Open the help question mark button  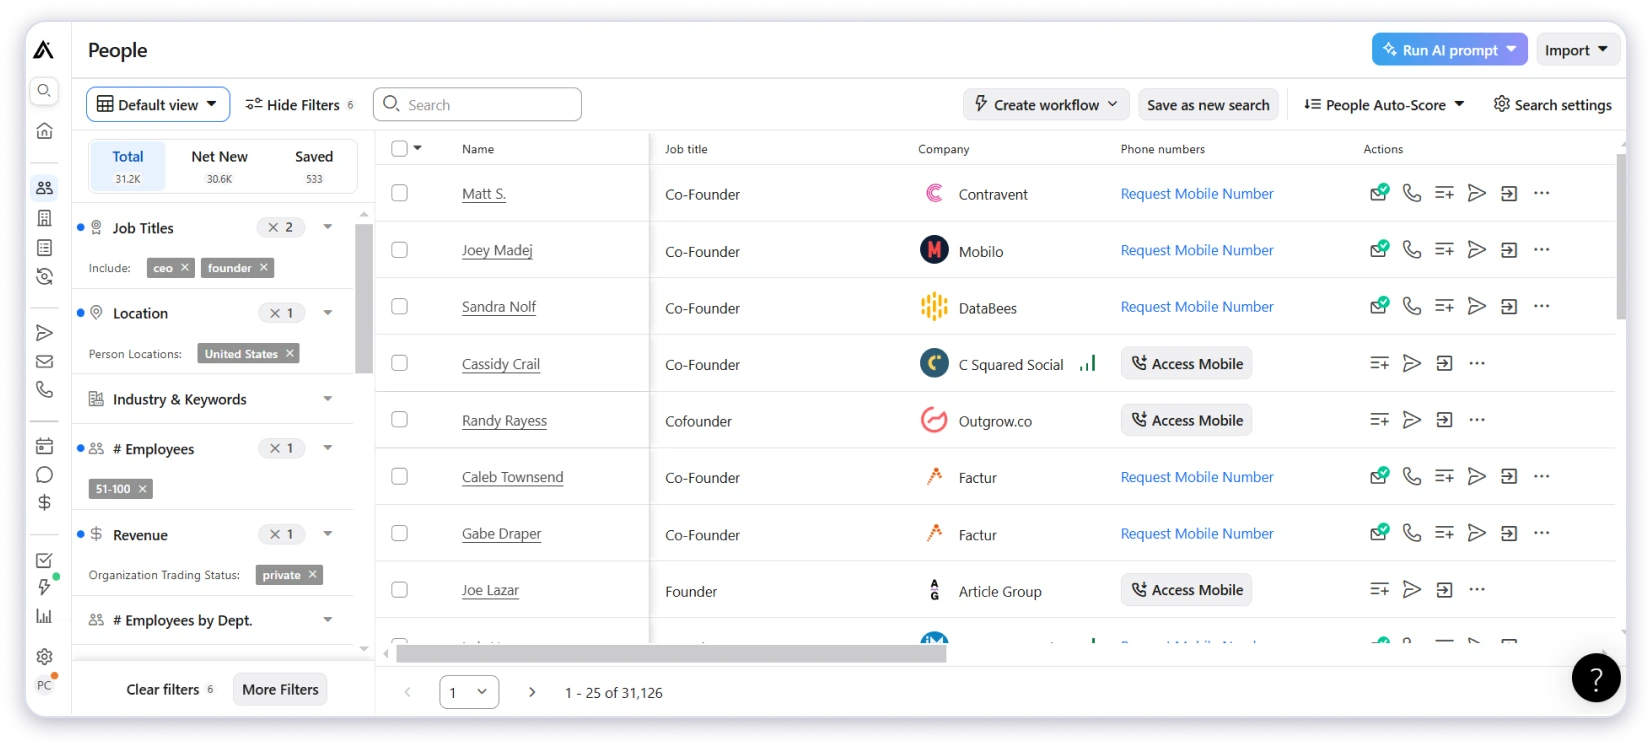(x=1595, y=678)
